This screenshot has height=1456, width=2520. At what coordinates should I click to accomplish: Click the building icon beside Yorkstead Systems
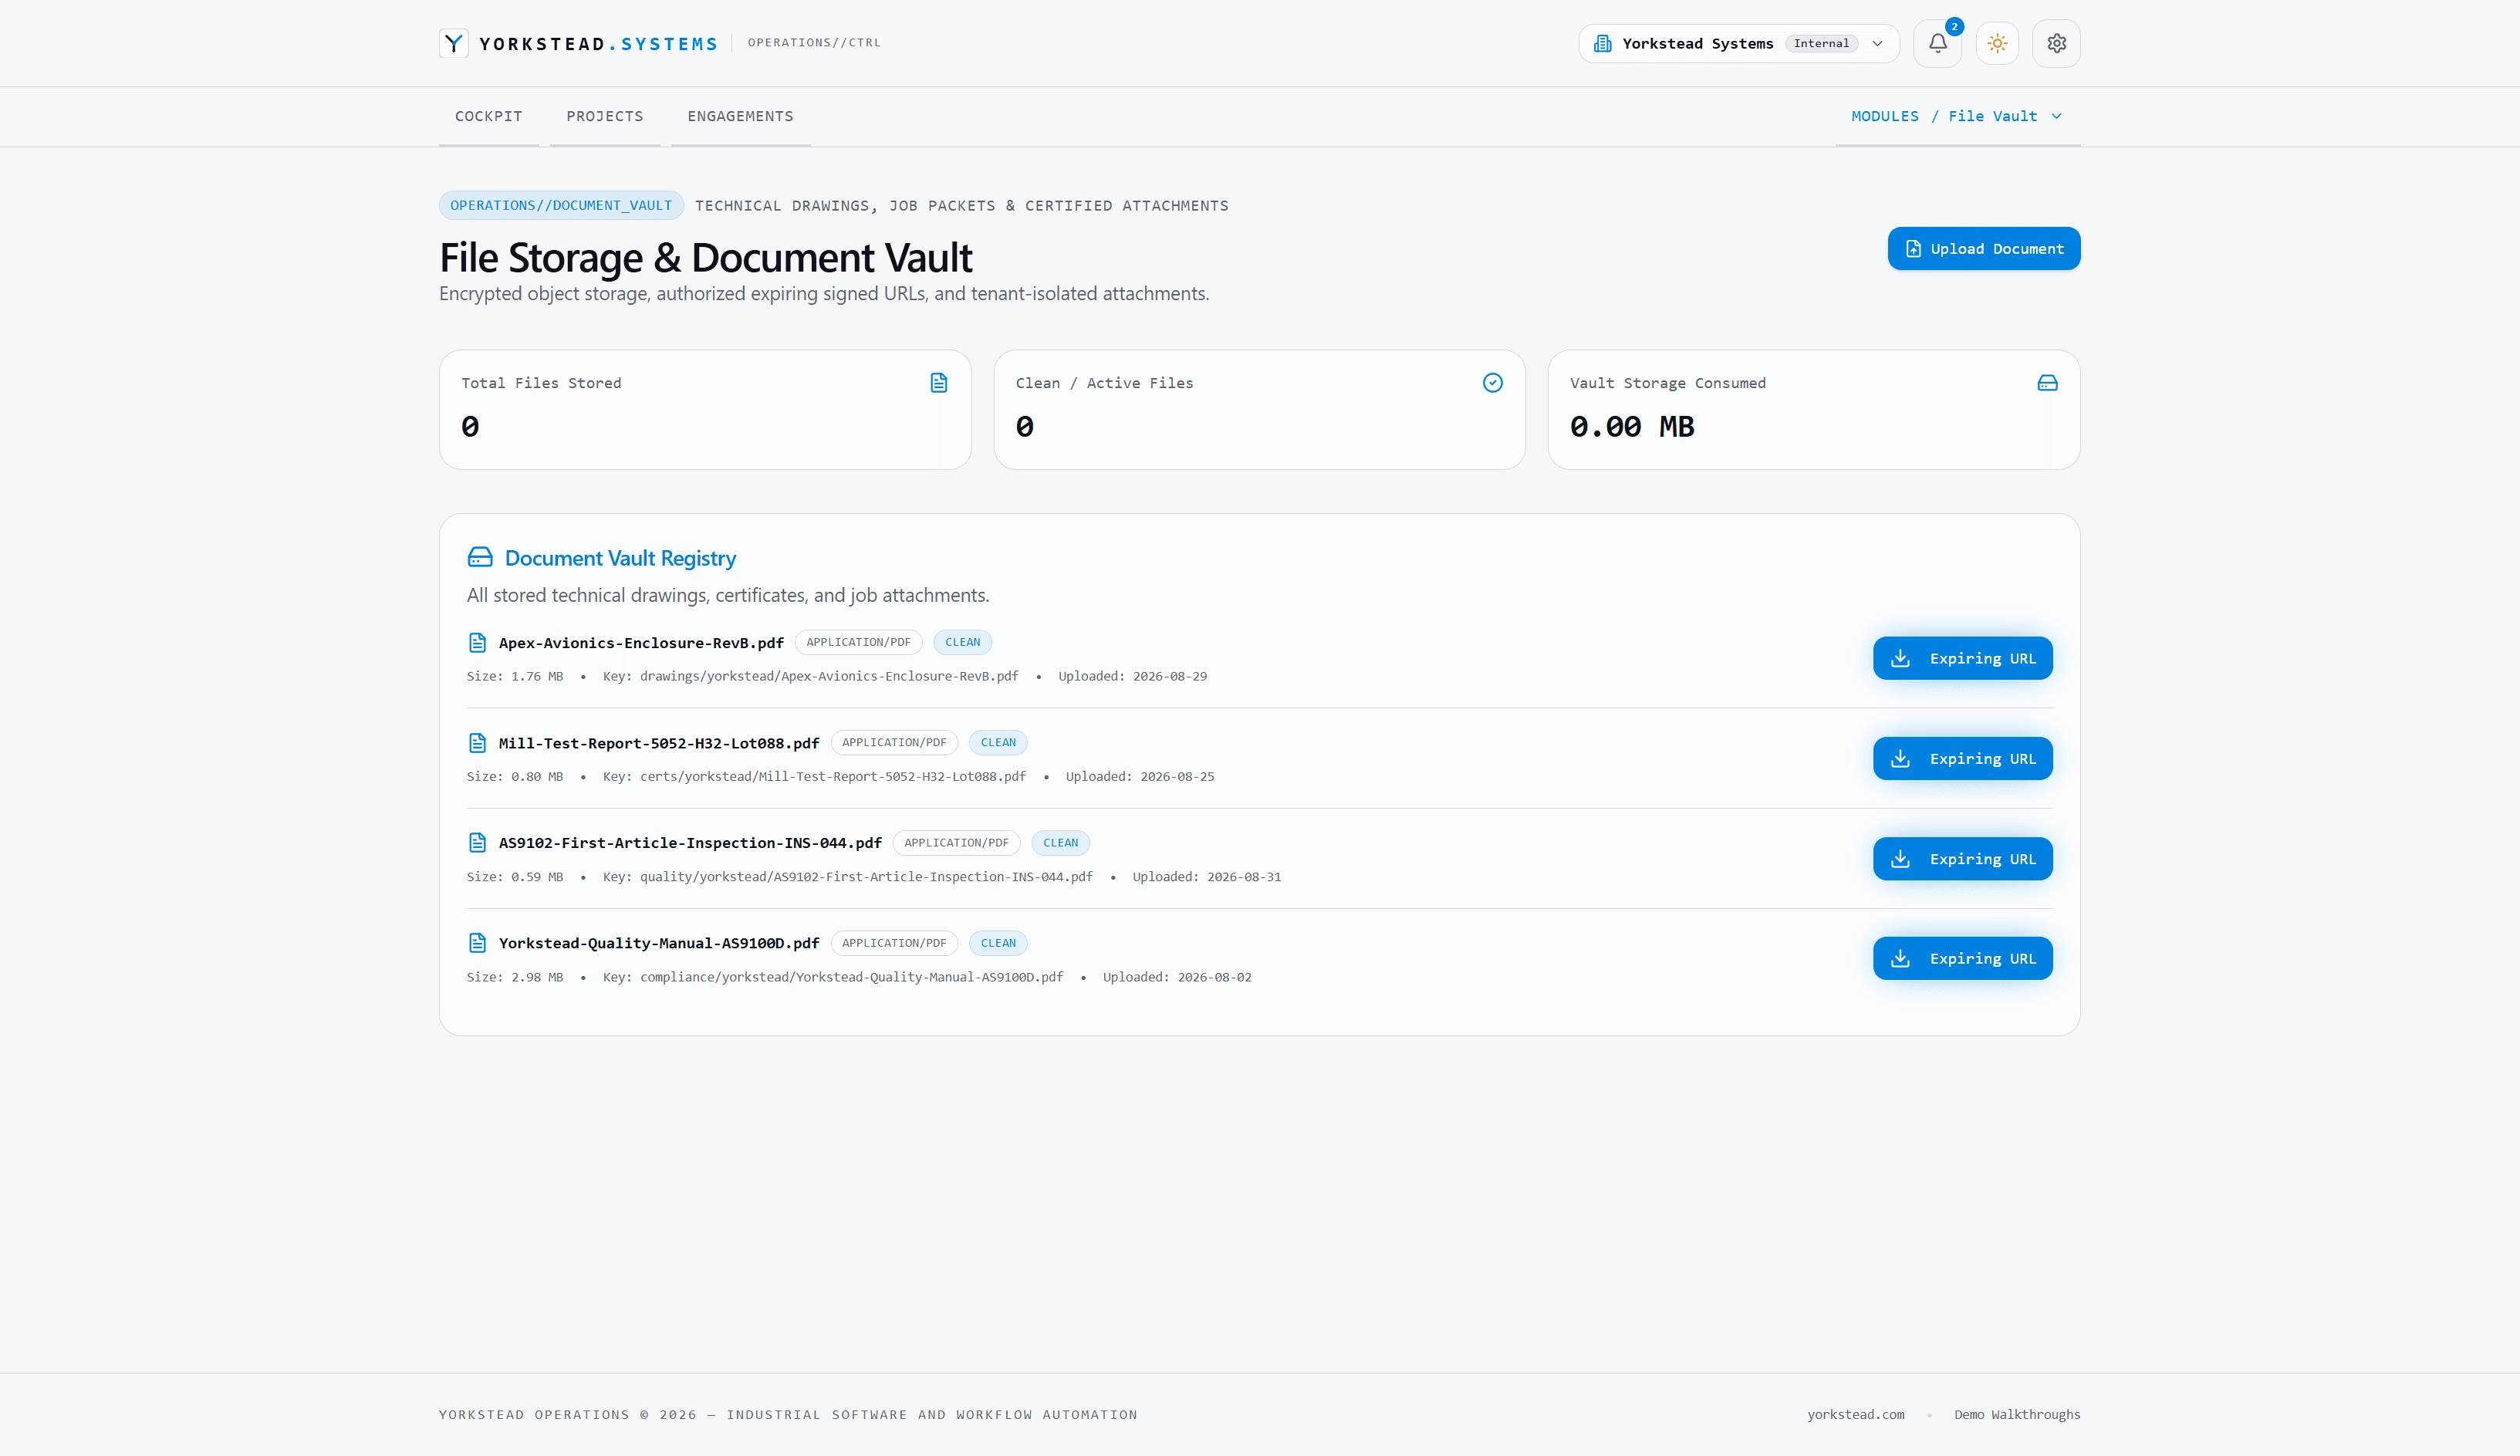1602,43
